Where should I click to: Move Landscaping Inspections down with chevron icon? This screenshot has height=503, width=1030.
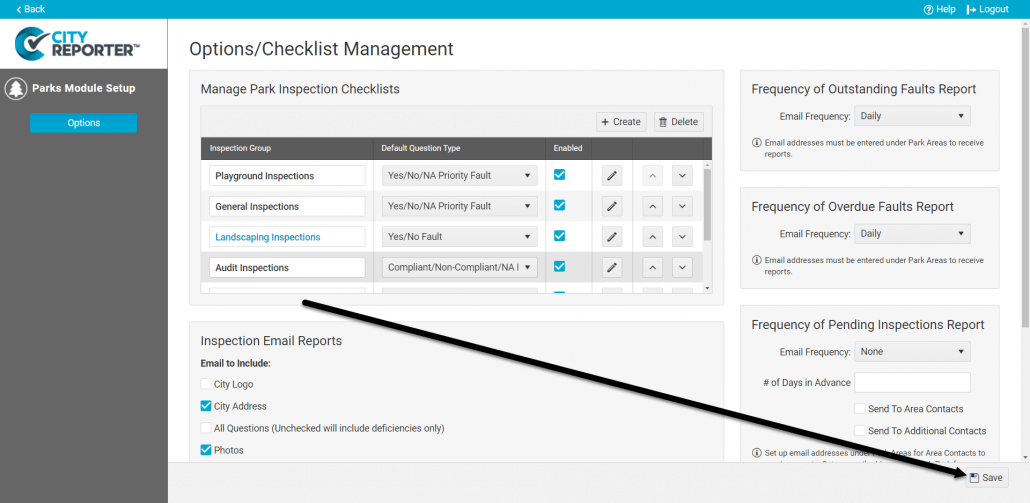coord(682,237)
